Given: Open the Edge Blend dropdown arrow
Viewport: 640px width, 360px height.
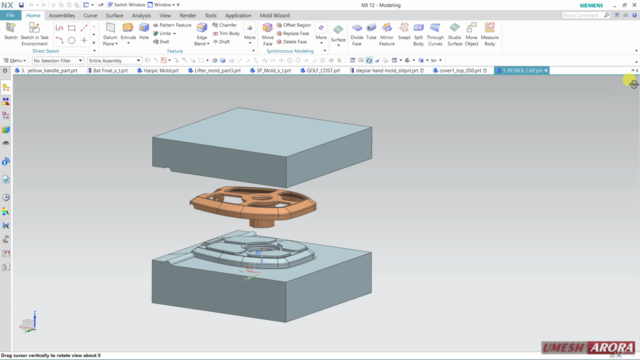Looking at the screenshot, I should (208, 44).
